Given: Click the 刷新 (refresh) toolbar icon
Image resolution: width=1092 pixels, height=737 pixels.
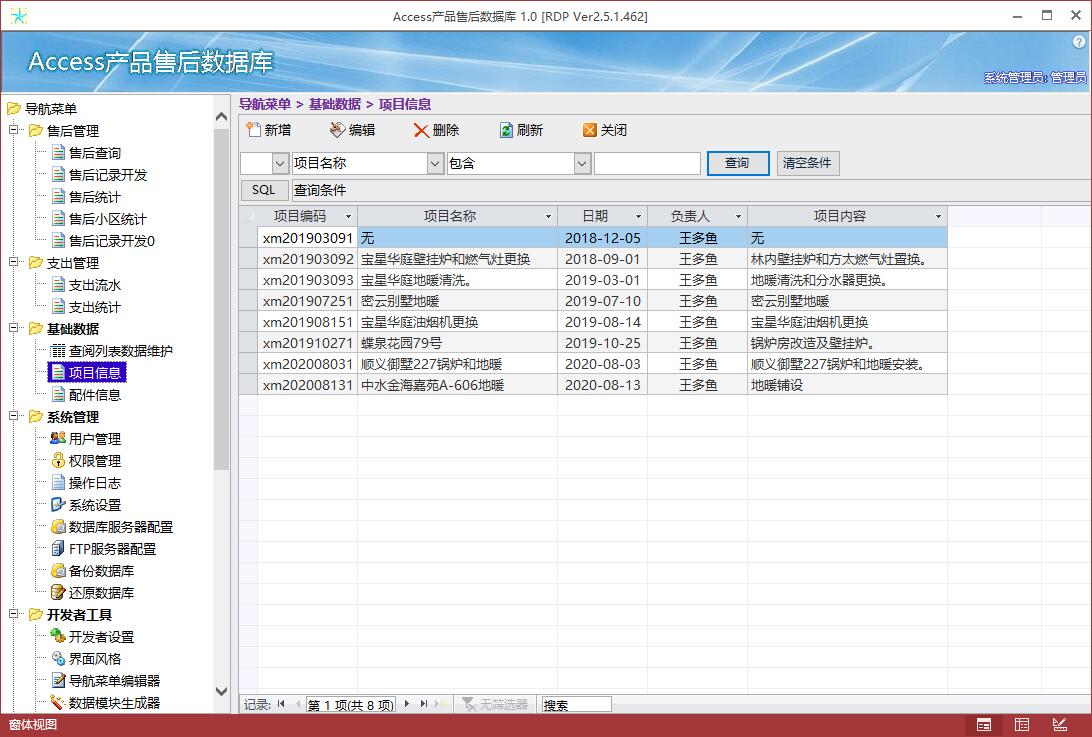Looking at the screenshot, I should [506, 130].
